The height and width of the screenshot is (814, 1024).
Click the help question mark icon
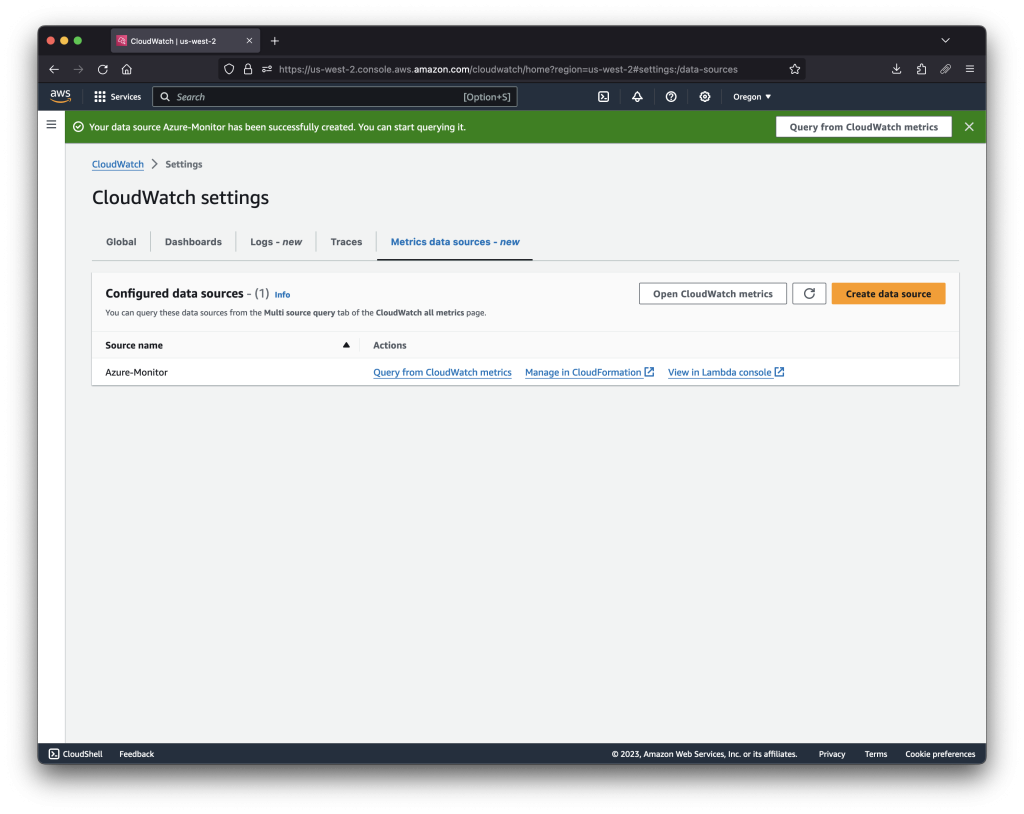tap(671, 96)
